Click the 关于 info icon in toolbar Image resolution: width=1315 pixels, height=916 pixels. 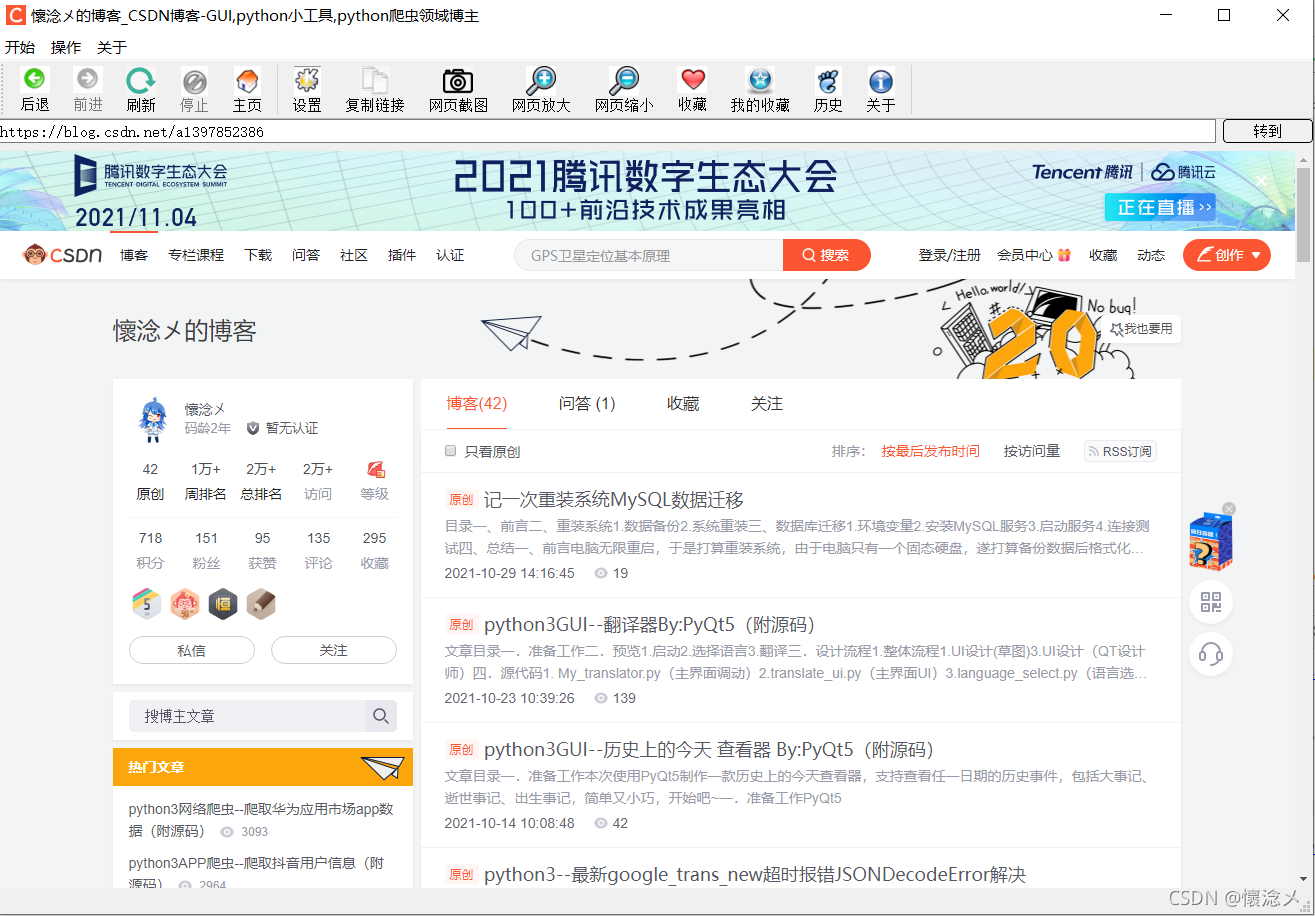tap(880, 81)
